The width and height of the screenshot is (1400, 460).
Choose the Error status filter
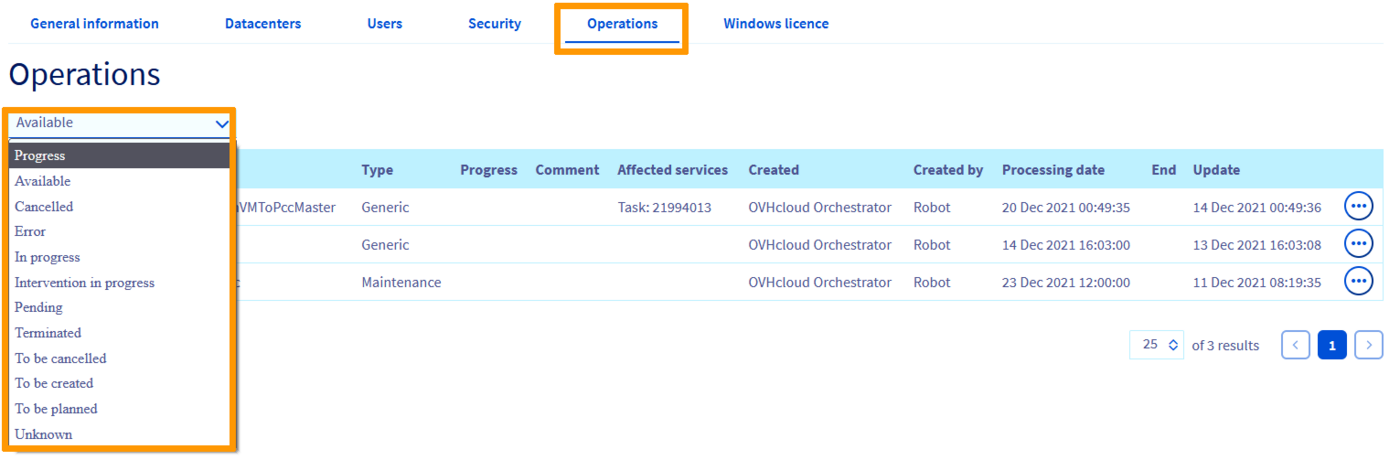pos(30,232)
